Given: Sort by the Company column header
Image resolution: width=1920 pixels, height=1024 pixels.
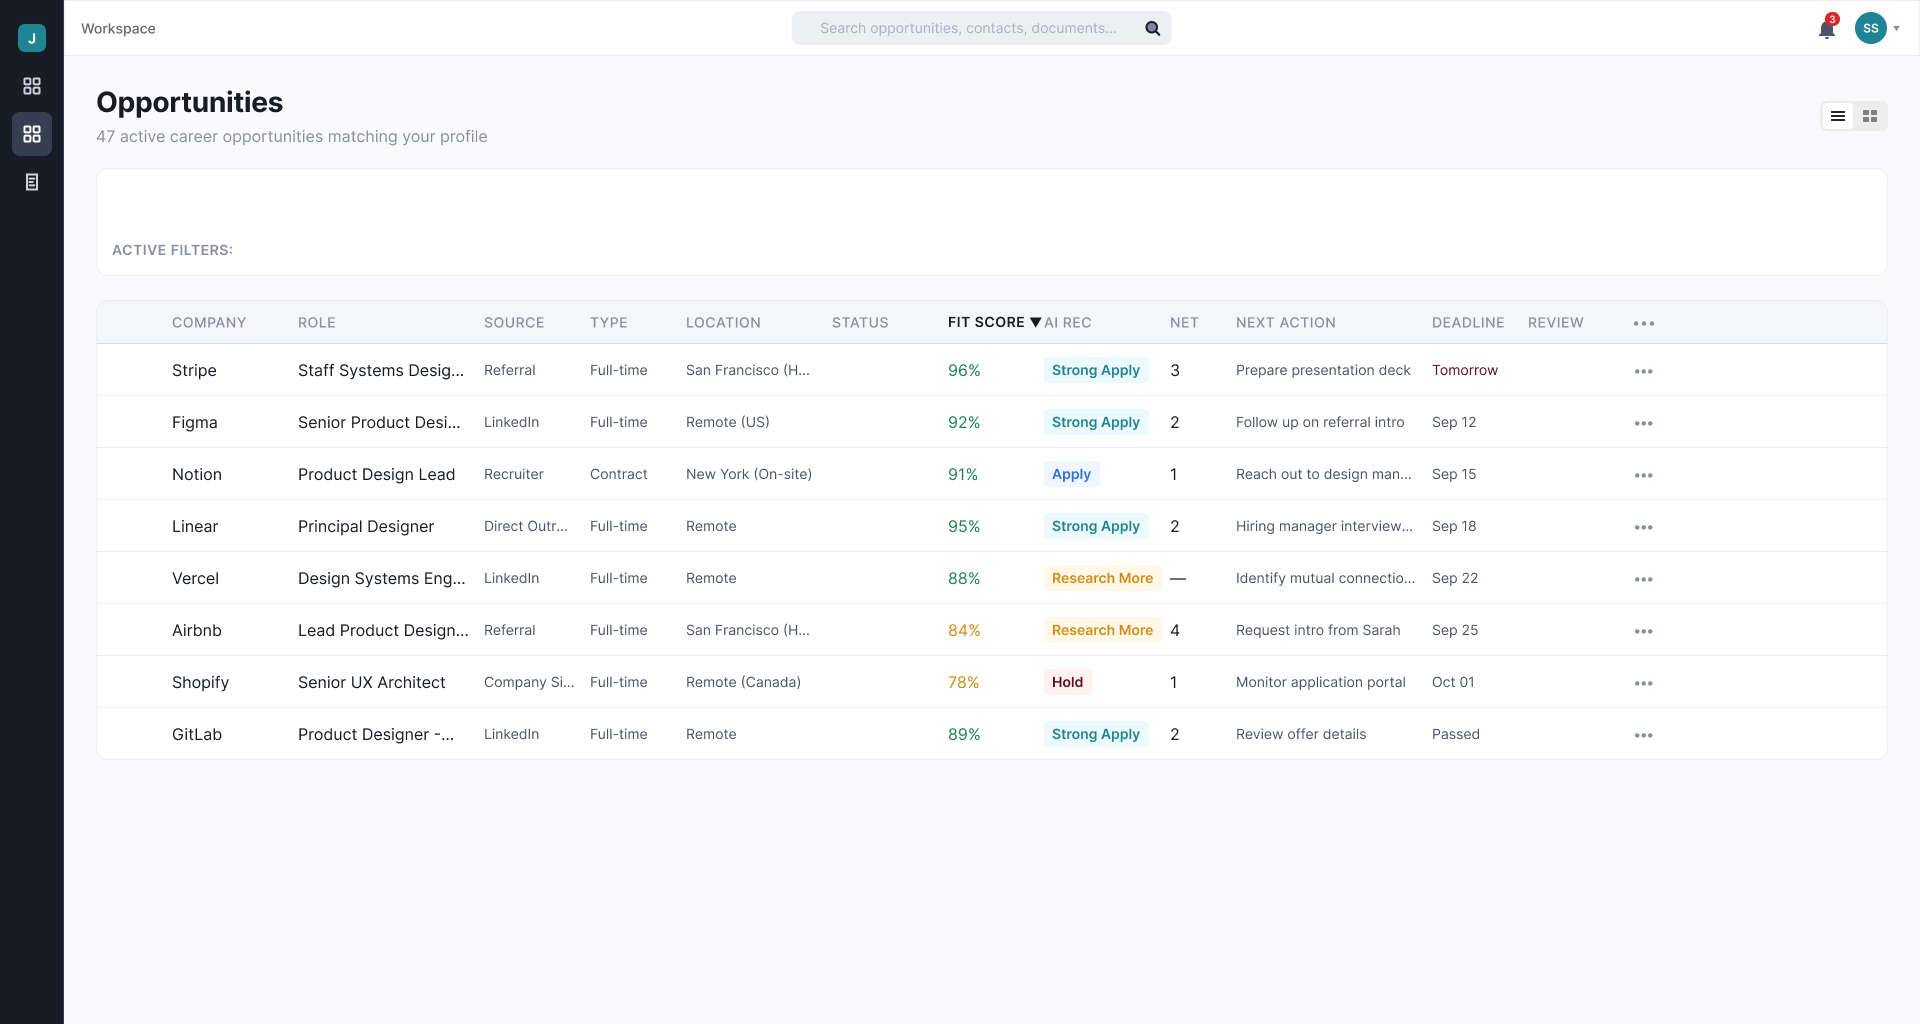Looking at the screenshot, I should [209, 322].
